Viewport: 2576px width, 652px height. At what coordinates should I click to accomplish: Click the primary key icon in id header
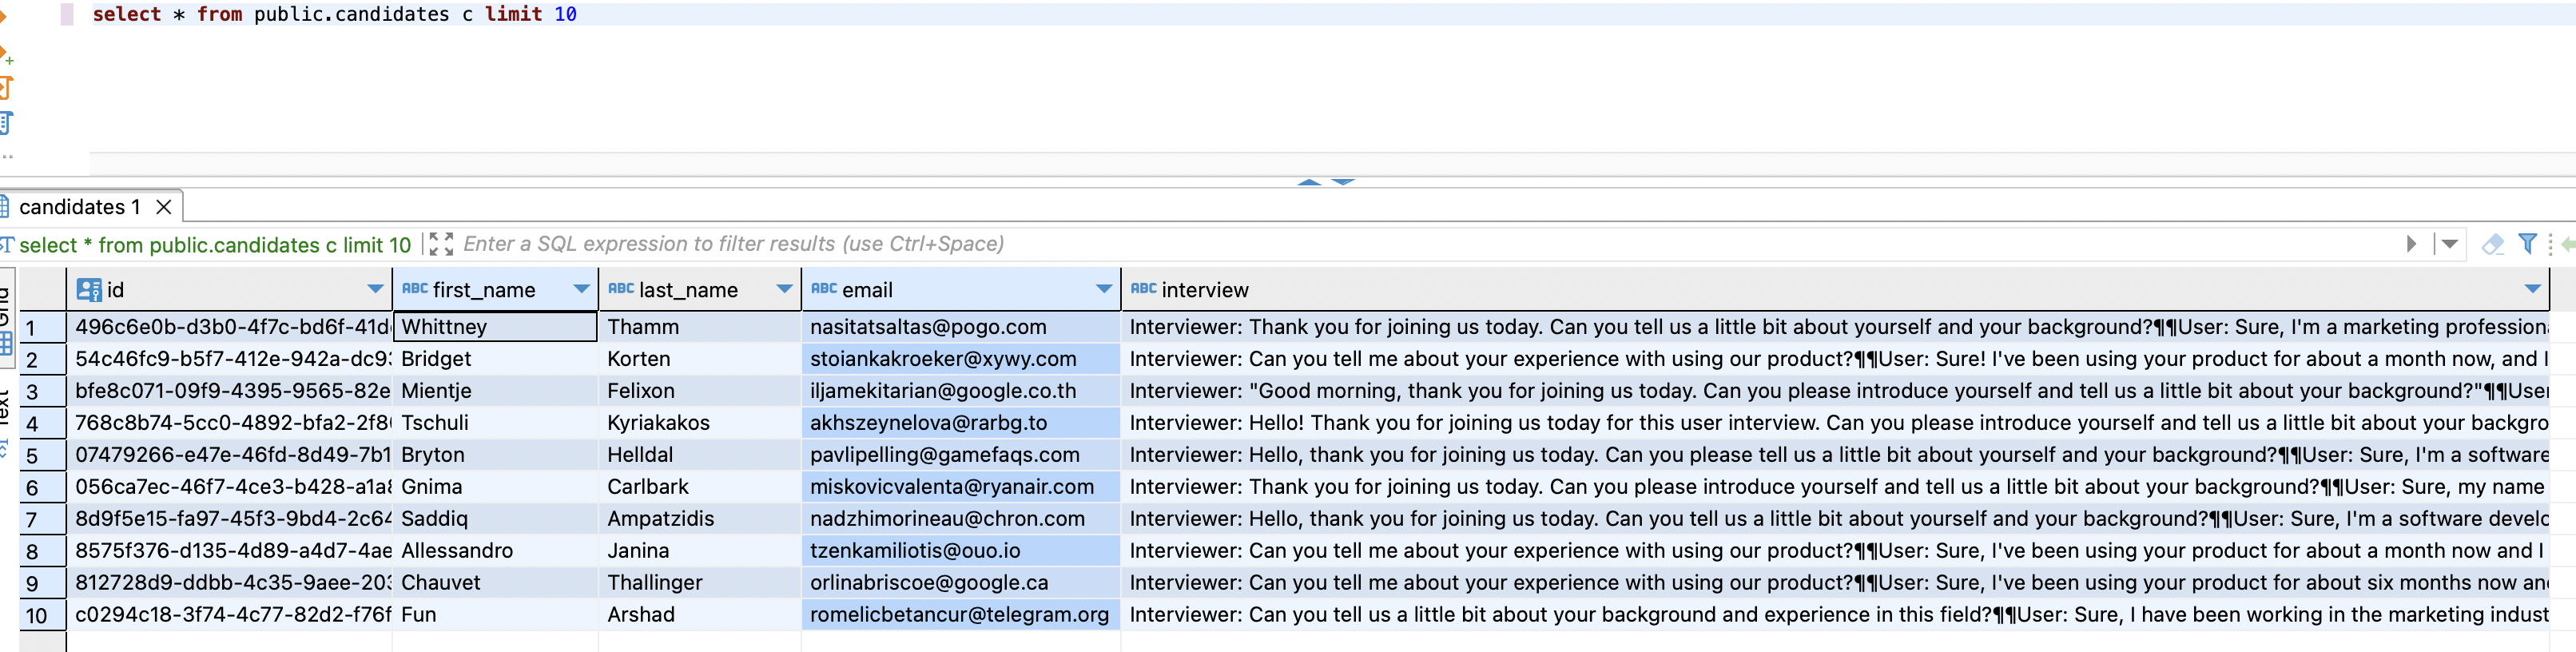click(x=89, y=290)
